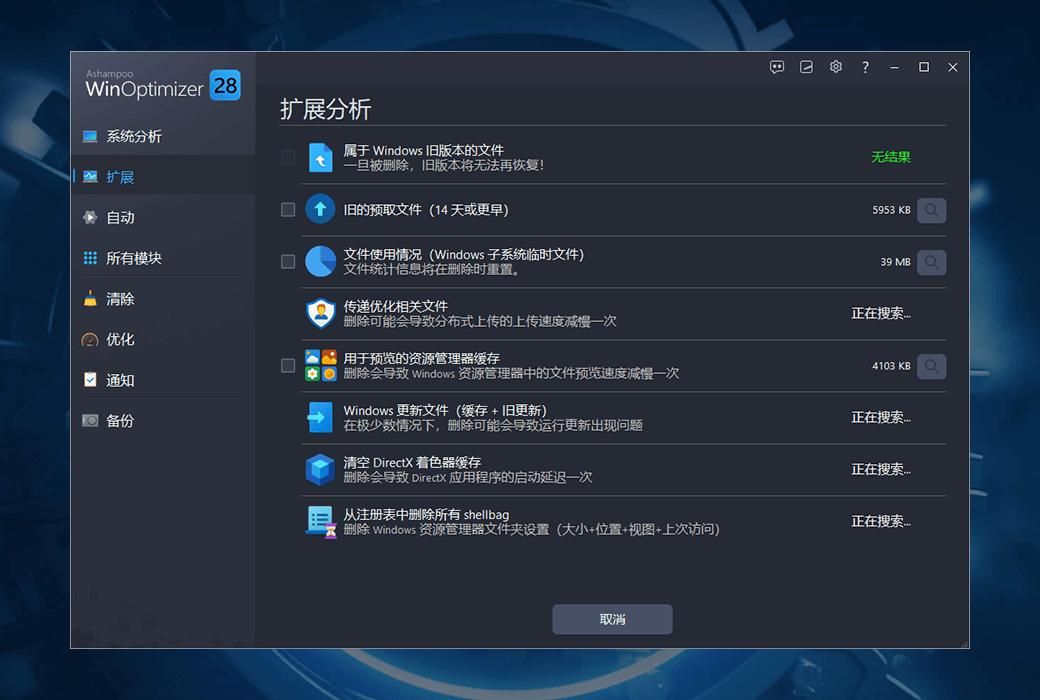Open 系统分析 in sidebar

(163, 137)
